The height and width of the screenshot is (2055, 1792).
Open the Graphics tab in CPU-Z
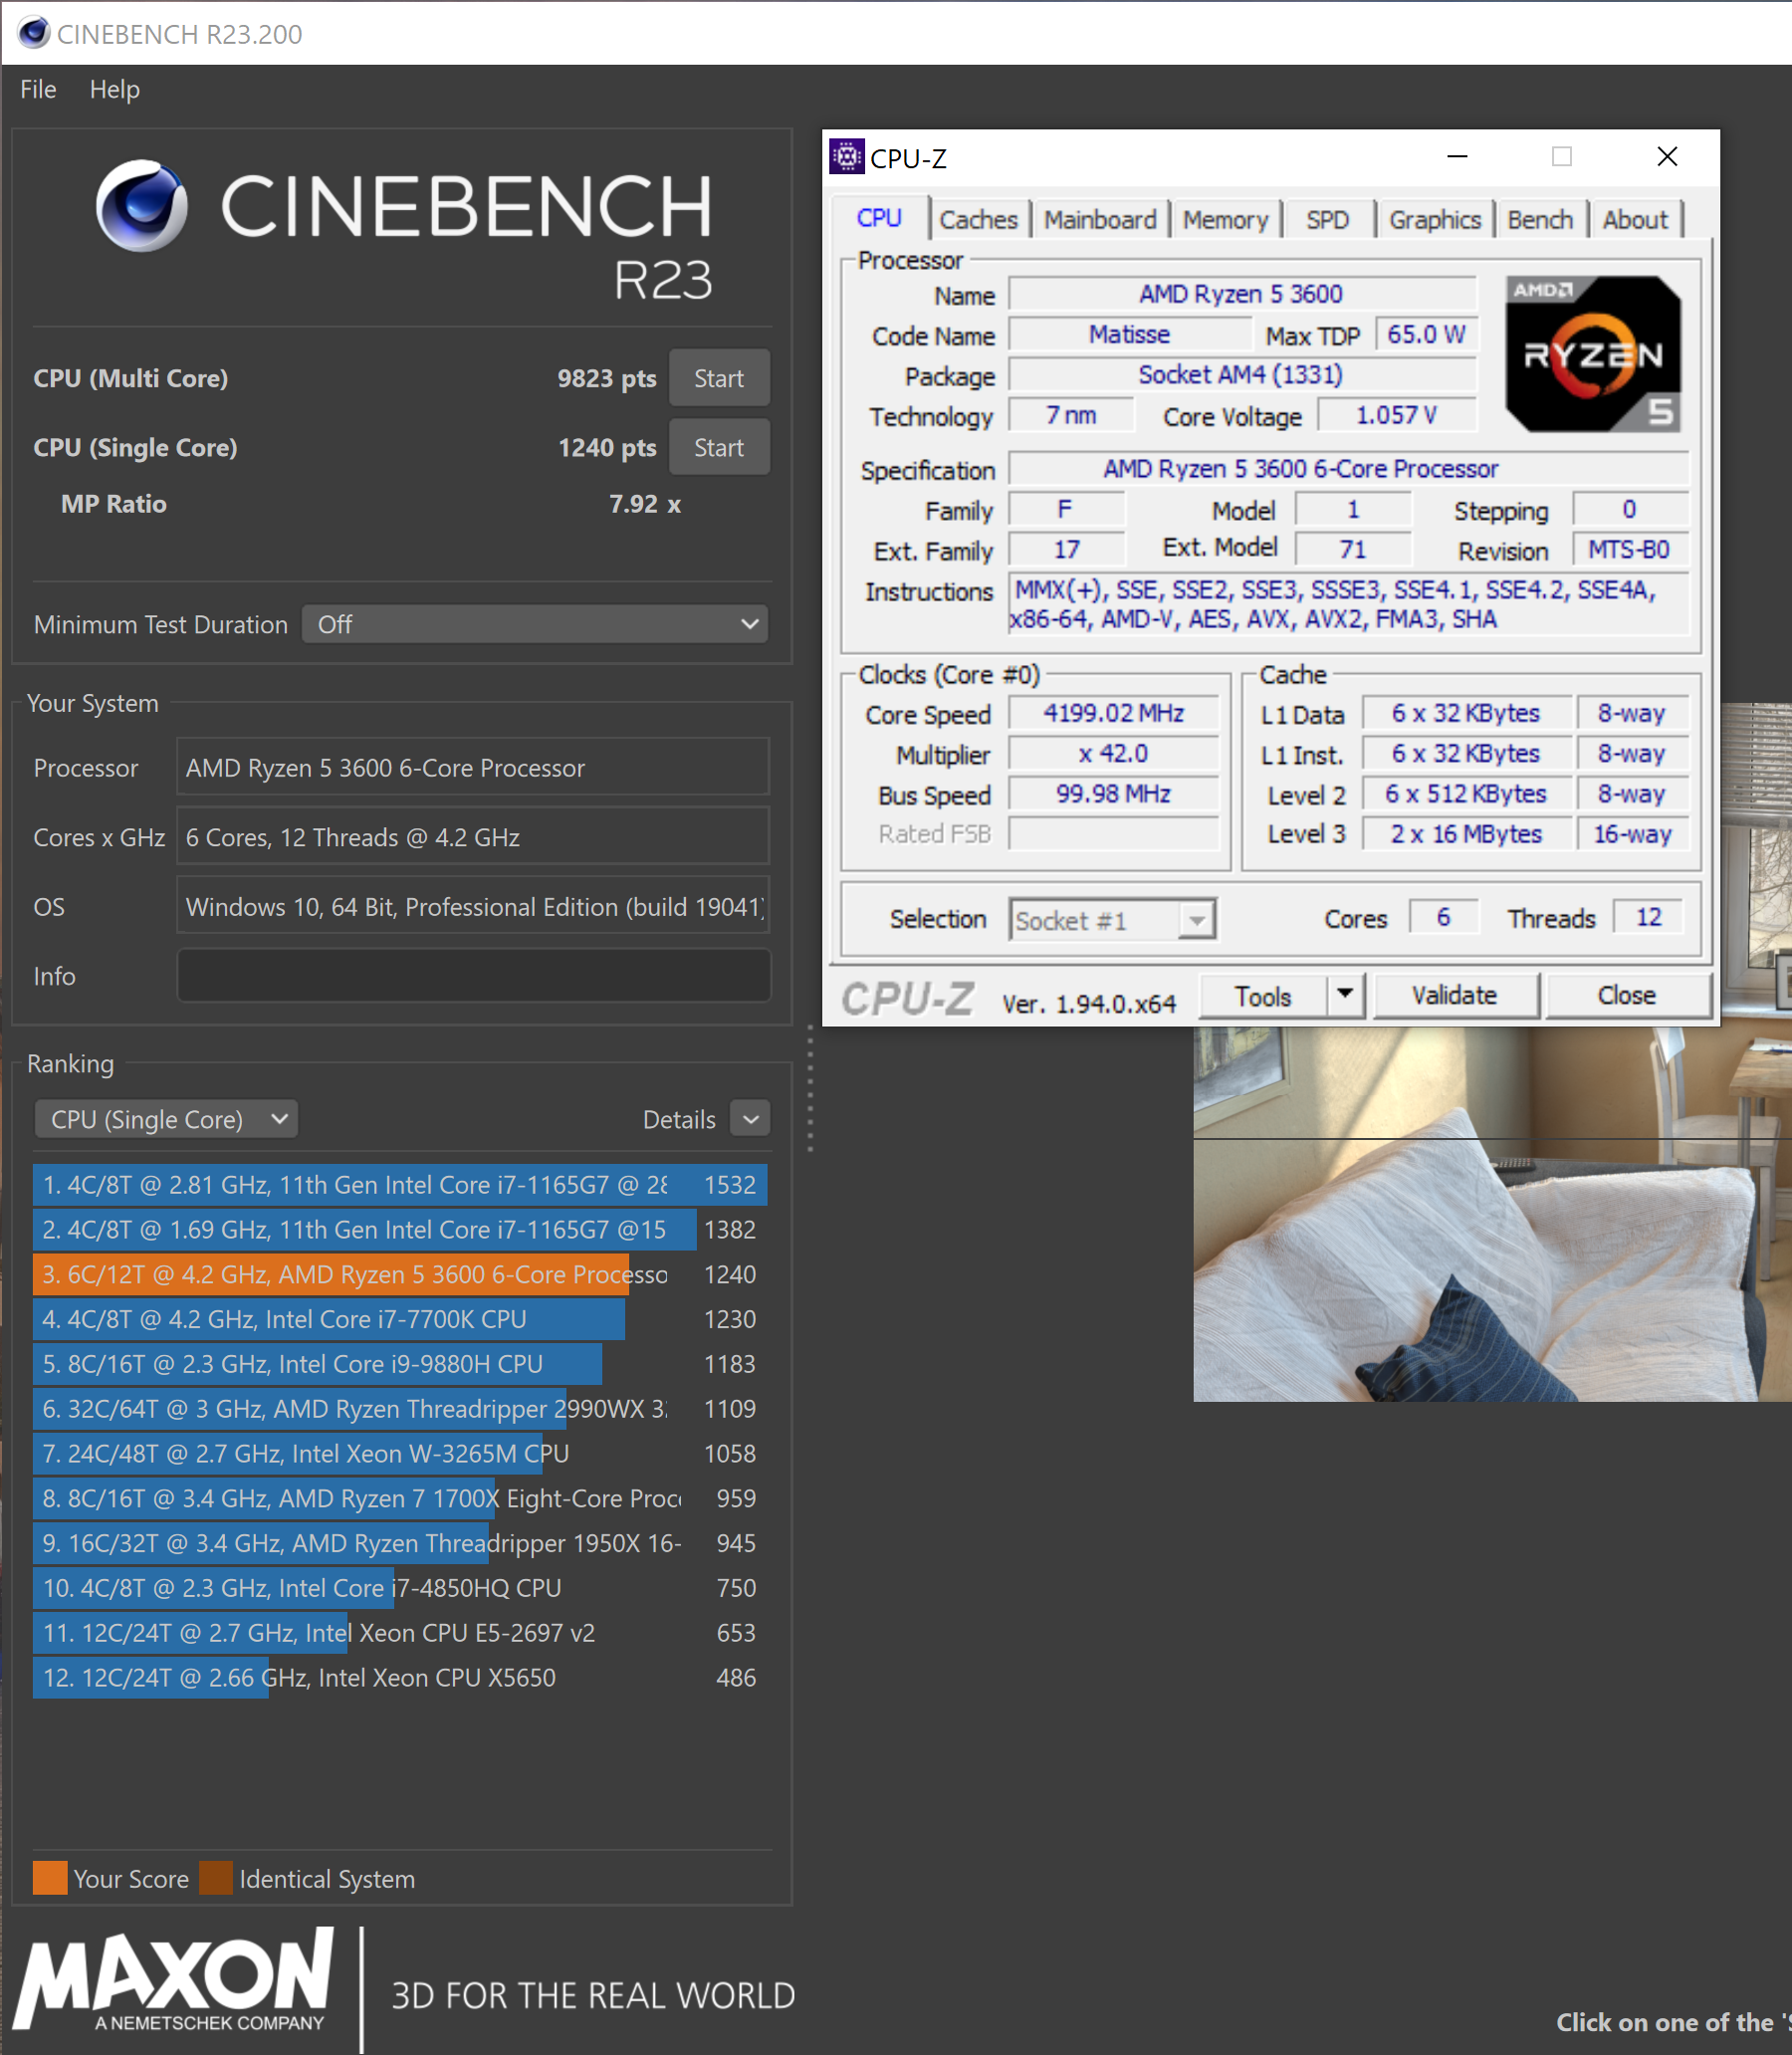click(x=1434, y=220)
